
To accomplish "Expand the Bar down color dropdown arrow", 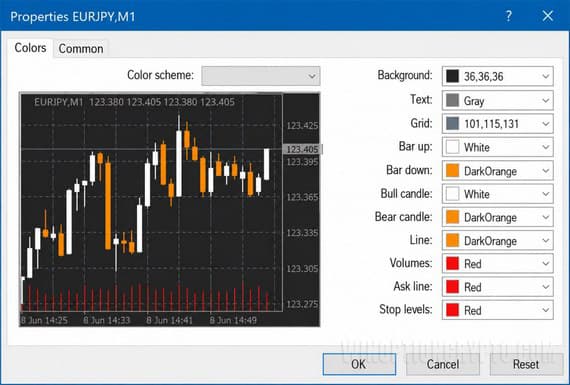I will (x=545, y=171).
